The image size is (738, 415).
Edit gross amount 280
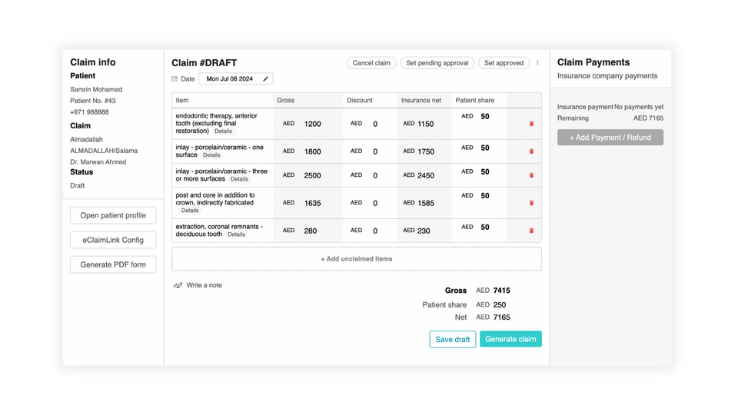tap(310, 231)
